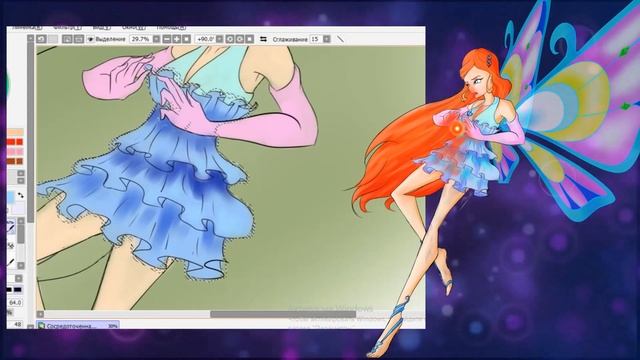The image size is (640, 360).
Task: Pick the first pink swatch
Action: pos(11,151)
